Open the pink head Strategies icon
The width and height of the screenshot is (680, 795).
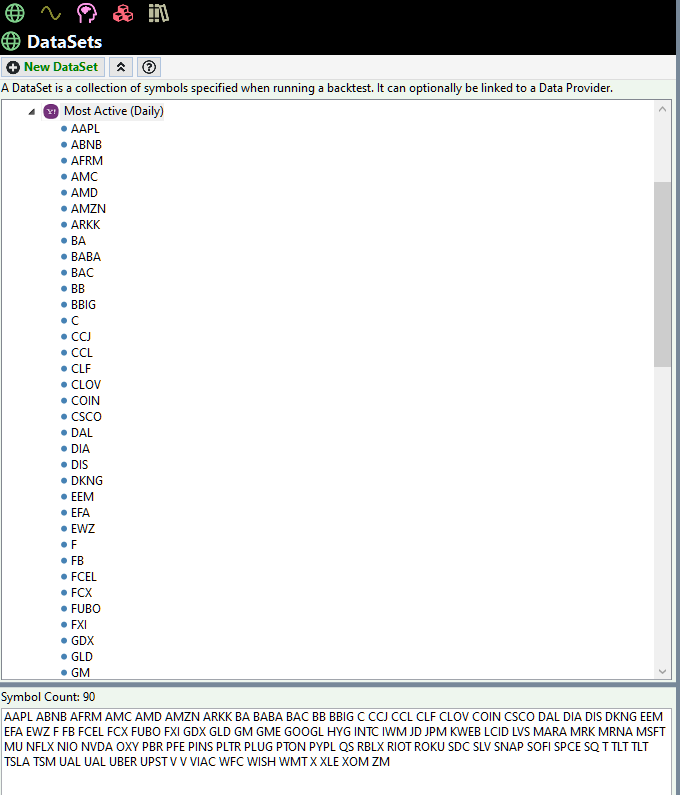pos(87,13)
